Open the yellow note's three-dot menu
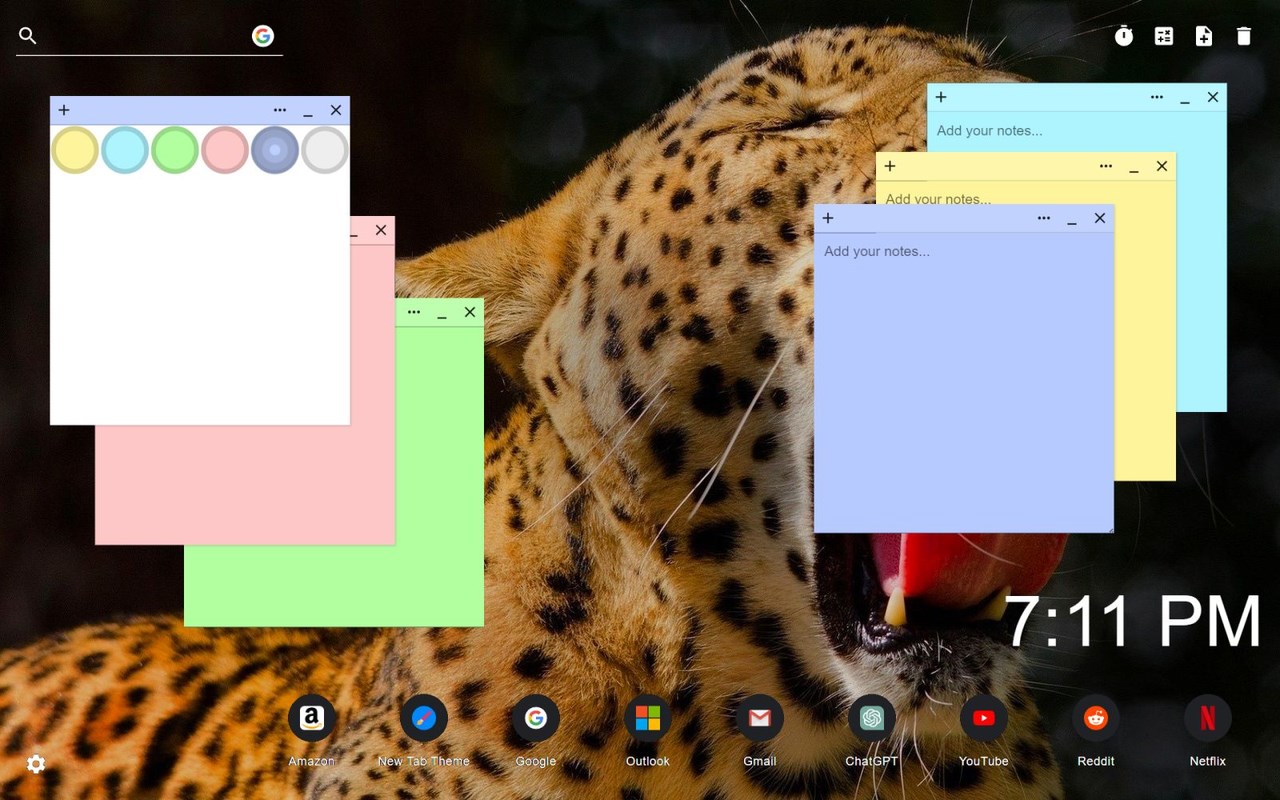Image resolution: width=1280 pixels, height=800 pixels. coord(1106,166)
